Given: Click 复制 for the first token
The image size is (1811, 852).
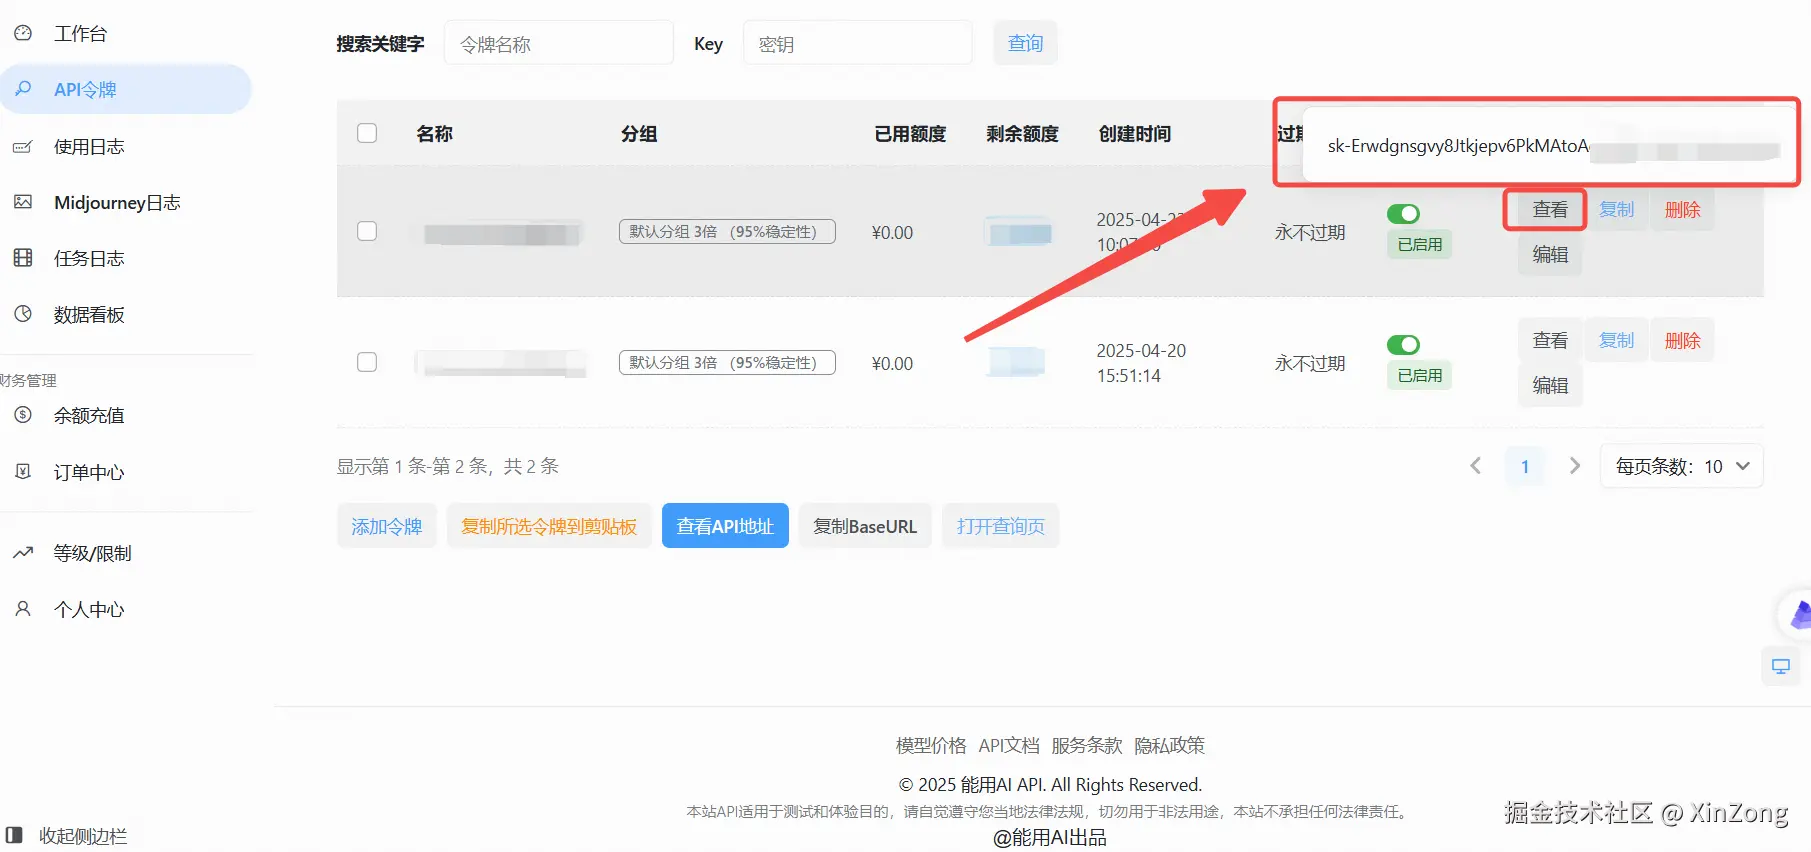Looking at the screenshot, I should pos(1616,209).
